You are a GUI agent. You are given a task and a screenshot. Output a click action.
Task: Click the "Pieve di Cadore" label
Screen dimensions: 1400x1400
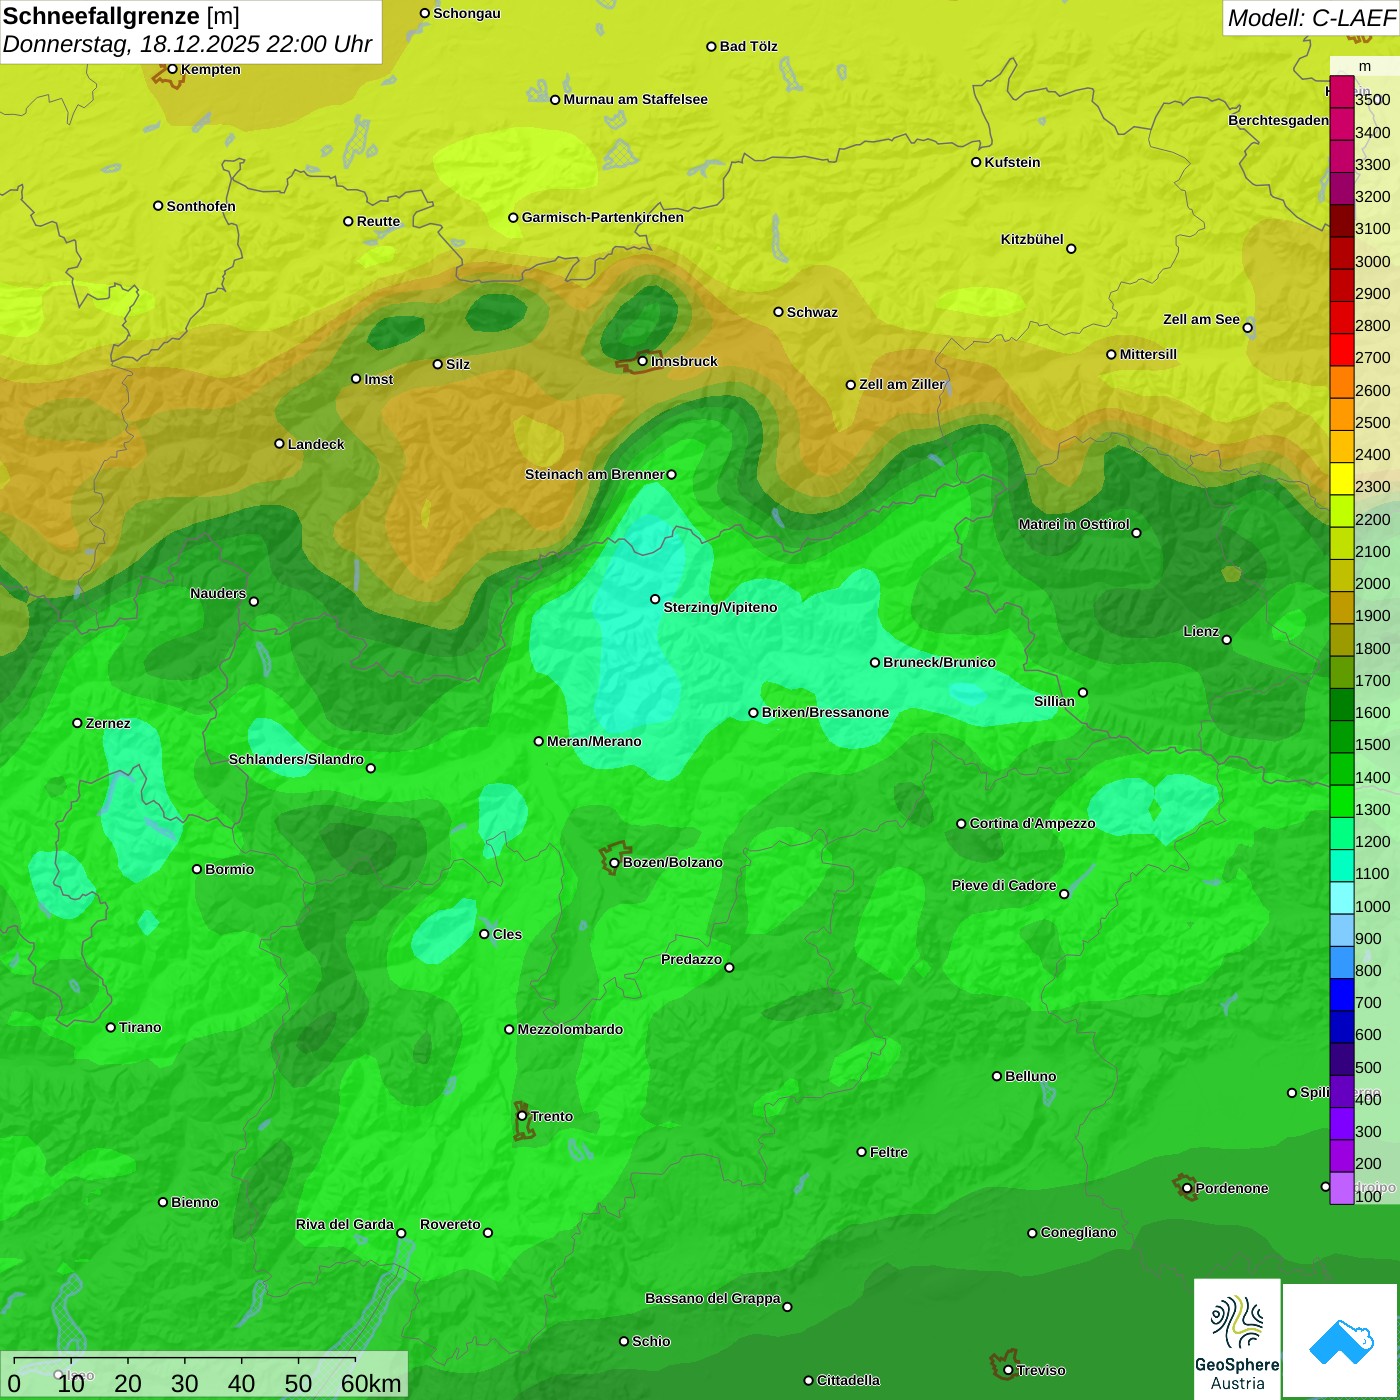pos(1004,885)
